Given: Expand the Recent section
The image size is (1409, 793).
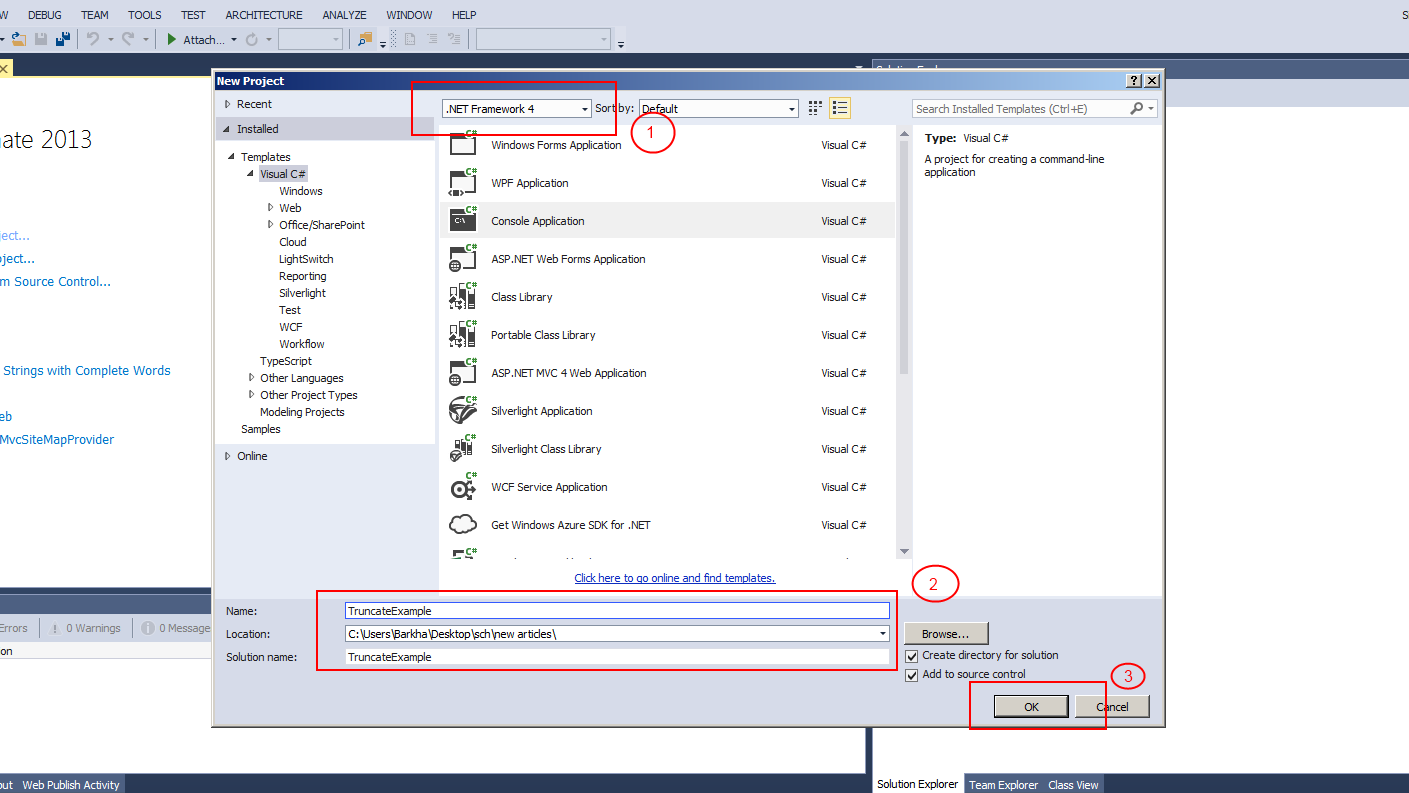Looking at the screenshot, I should pos(228,104).
